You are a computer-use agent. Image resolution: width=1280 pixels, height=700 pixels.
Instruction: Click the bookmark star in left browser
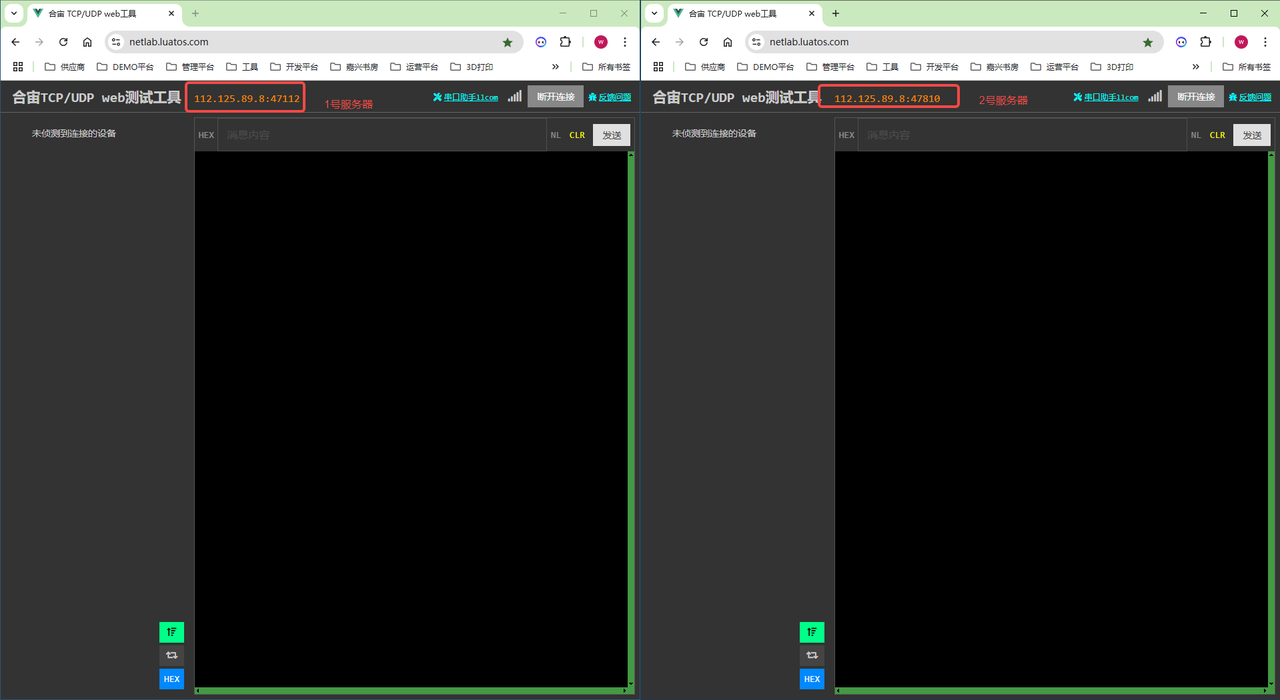[507, 42]
